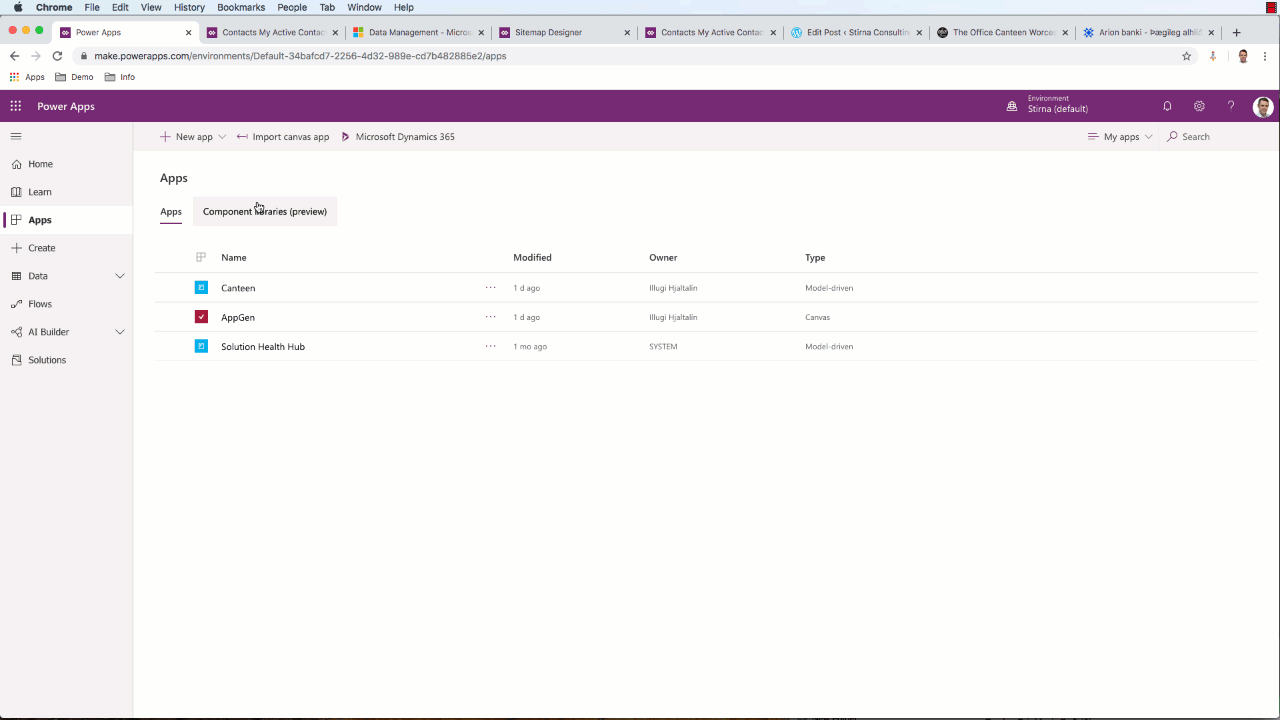The image size is (1280, 720).
Task: Open the Info bookmarks folder
Action: pyautogui.click(x=119, y=77)
